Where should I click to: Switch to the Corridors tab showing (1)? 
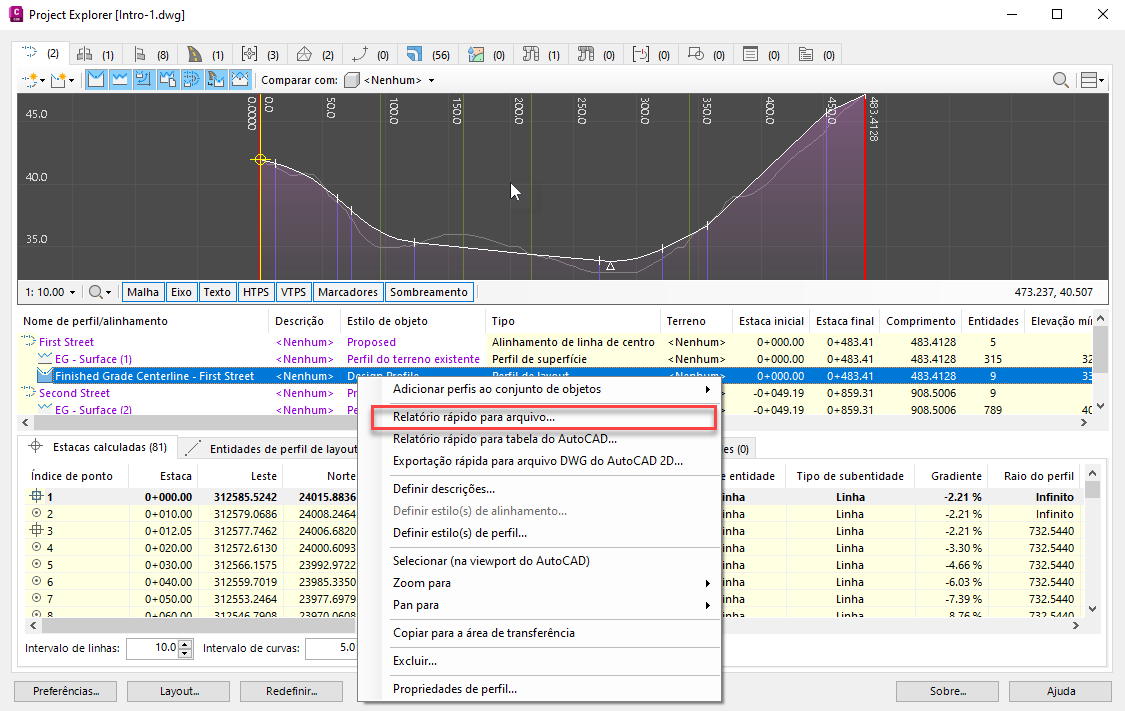point(205,54)
